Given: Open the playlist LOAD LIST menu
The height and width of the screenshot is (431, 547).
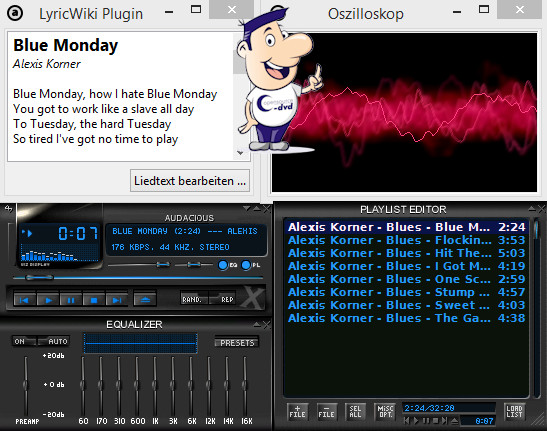Looking at the screenshot, I should point(514,412).
